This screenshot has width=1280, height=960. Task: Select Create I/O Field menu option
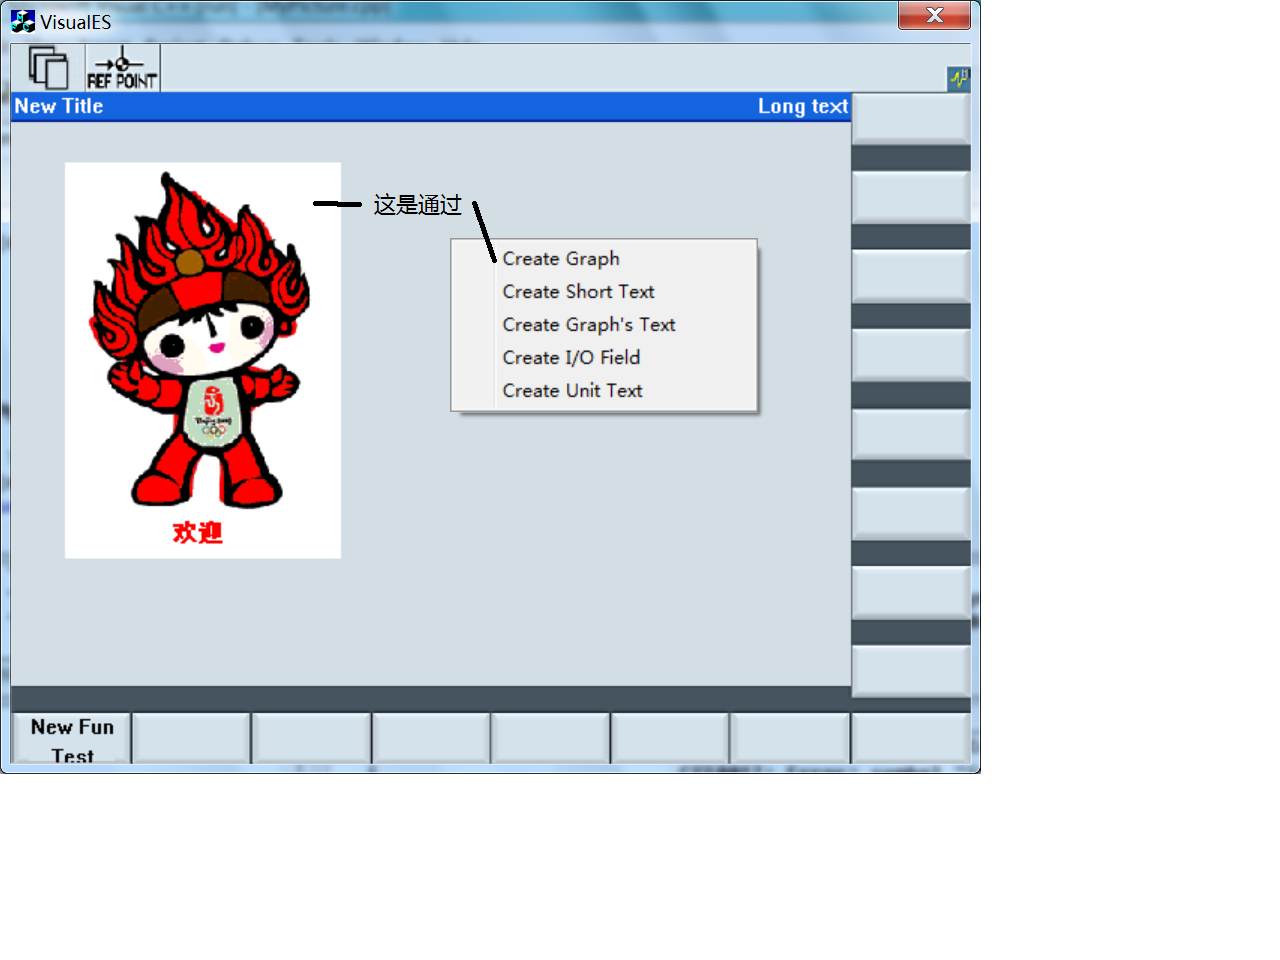coord(604,357)
